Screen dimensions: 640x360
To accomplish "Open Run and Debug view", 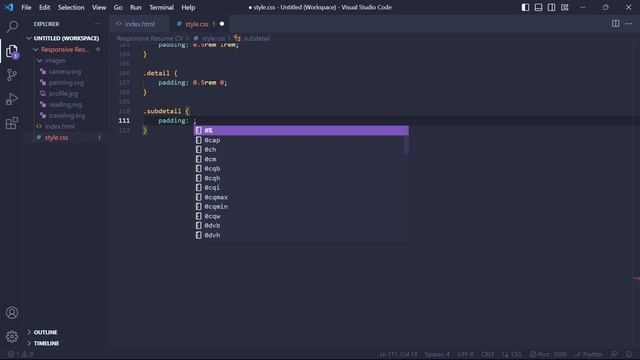I will pos(12,99).
